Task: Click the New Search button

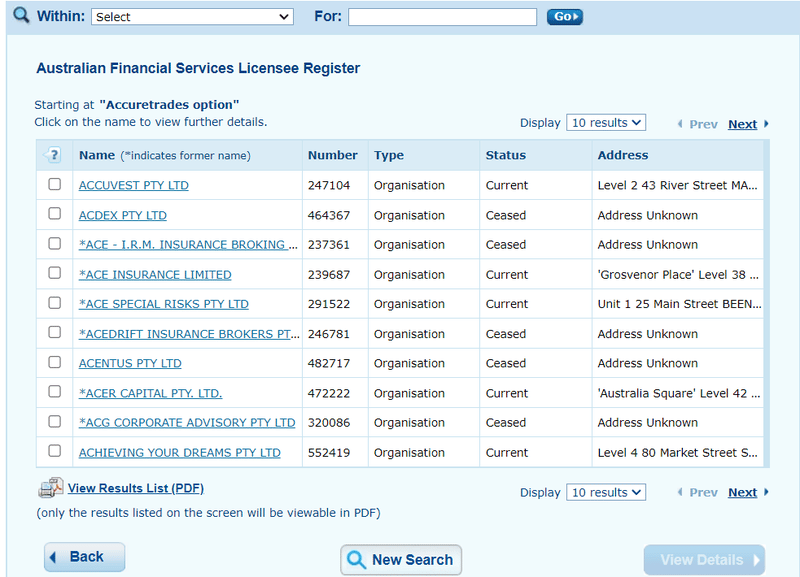Action: coord(401,560)
